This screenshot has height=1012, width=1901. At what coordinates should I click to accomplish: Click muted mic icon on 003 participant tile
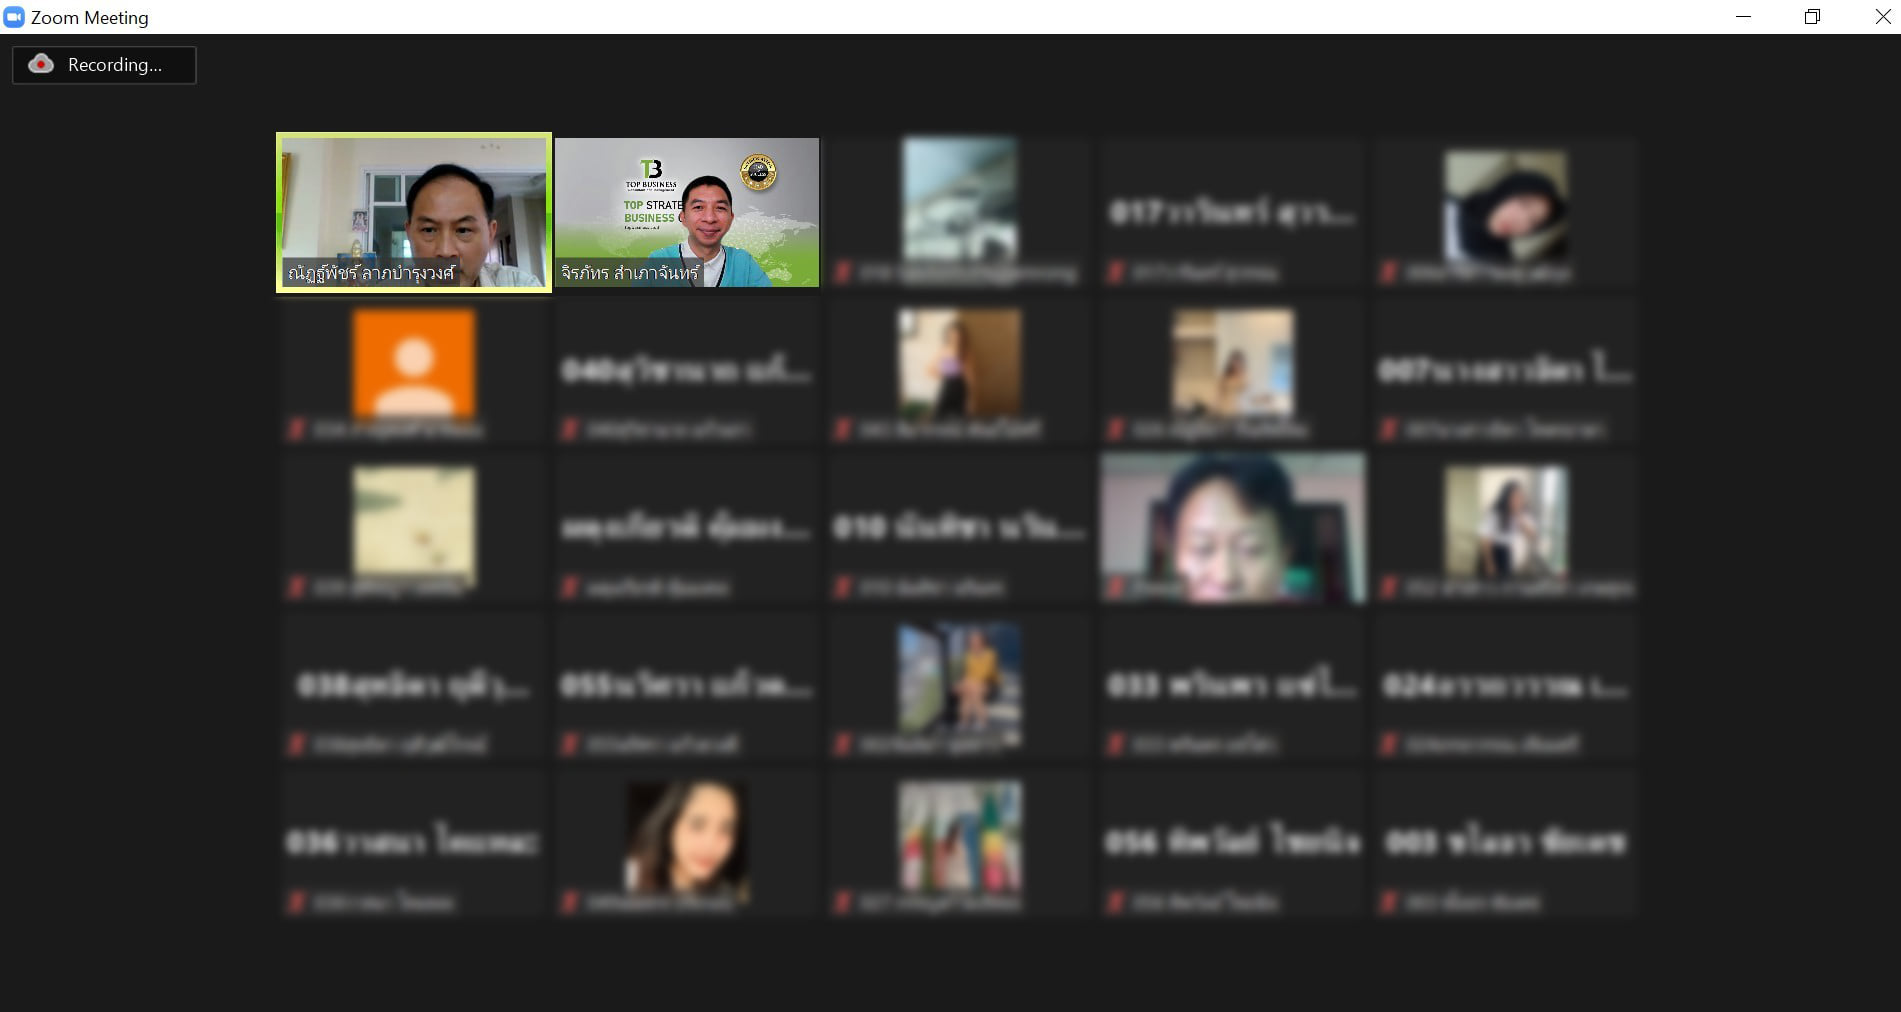(x=1388, y=903)
